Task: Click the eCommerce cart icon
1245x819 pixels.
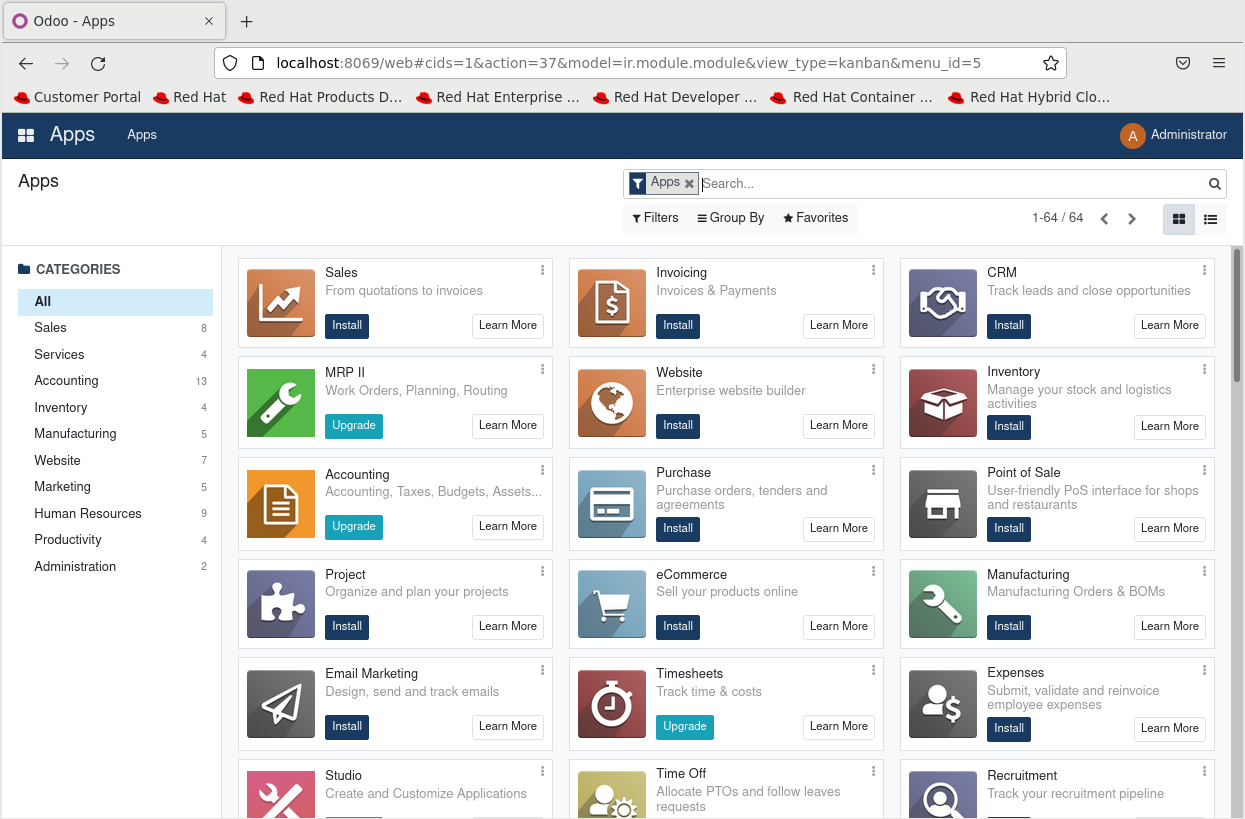Action: coord(612,604)
